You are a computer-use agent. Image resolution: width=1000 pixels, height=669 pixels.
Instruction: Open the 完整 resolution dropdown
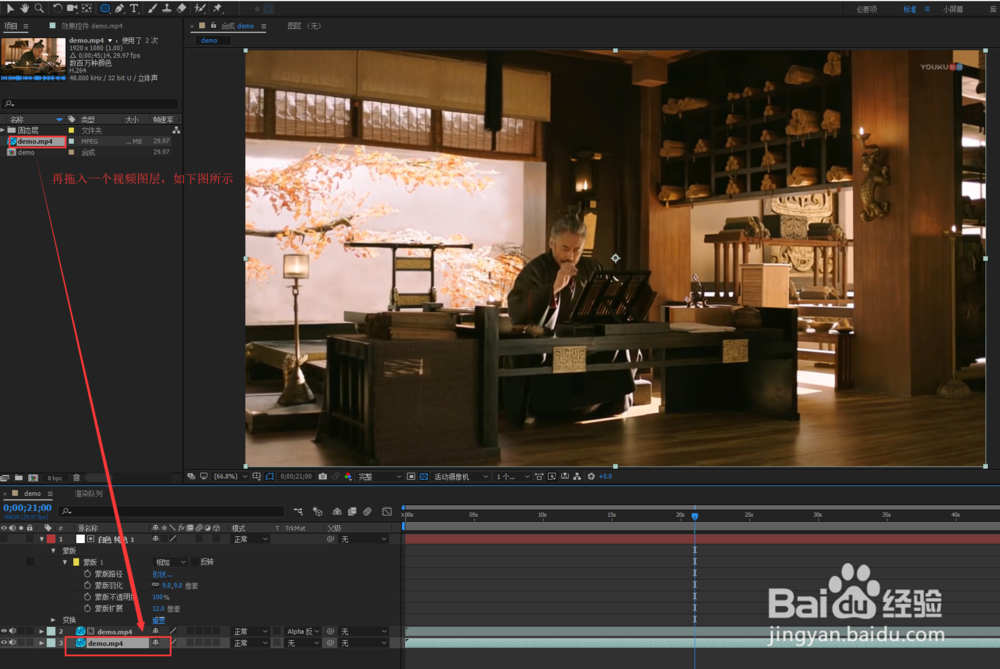[379, 476]
